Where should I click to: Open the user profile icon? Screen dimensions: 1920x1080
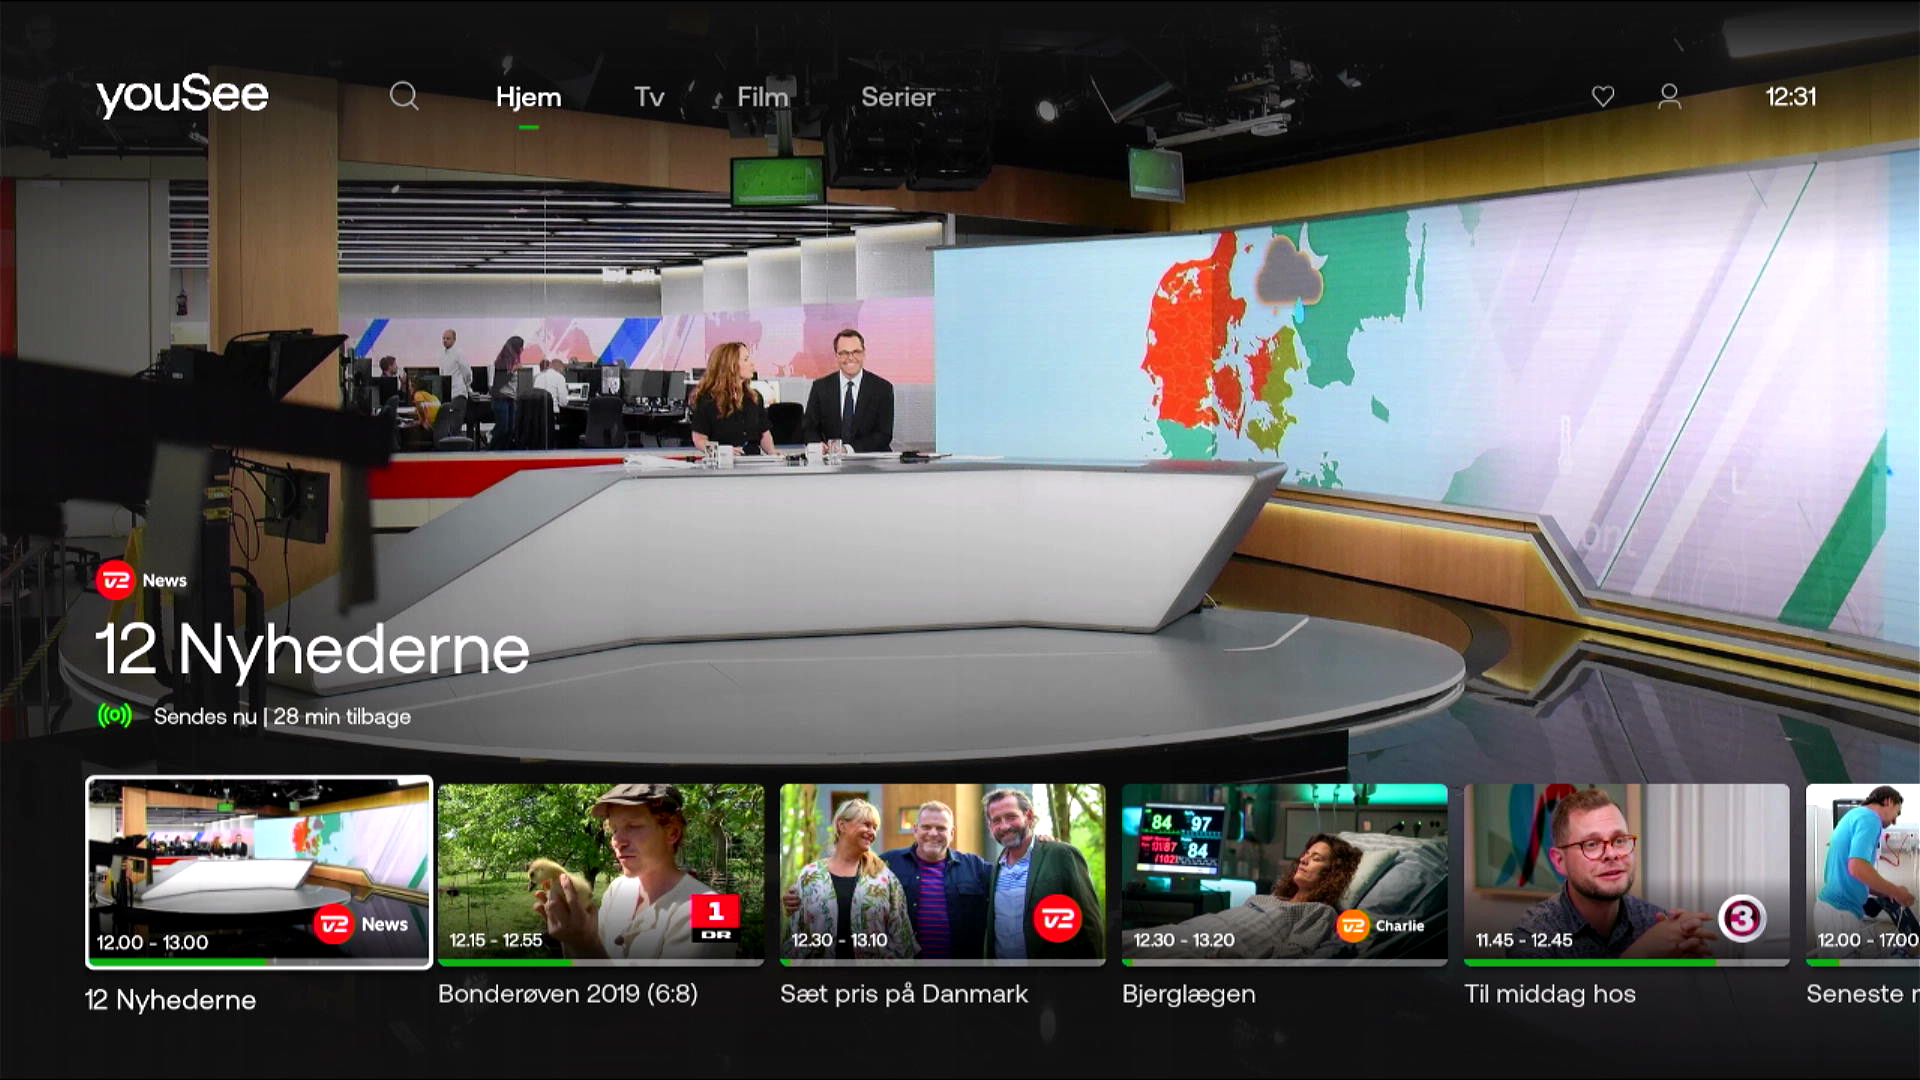pyautogui.click(x=1669, y=96)
